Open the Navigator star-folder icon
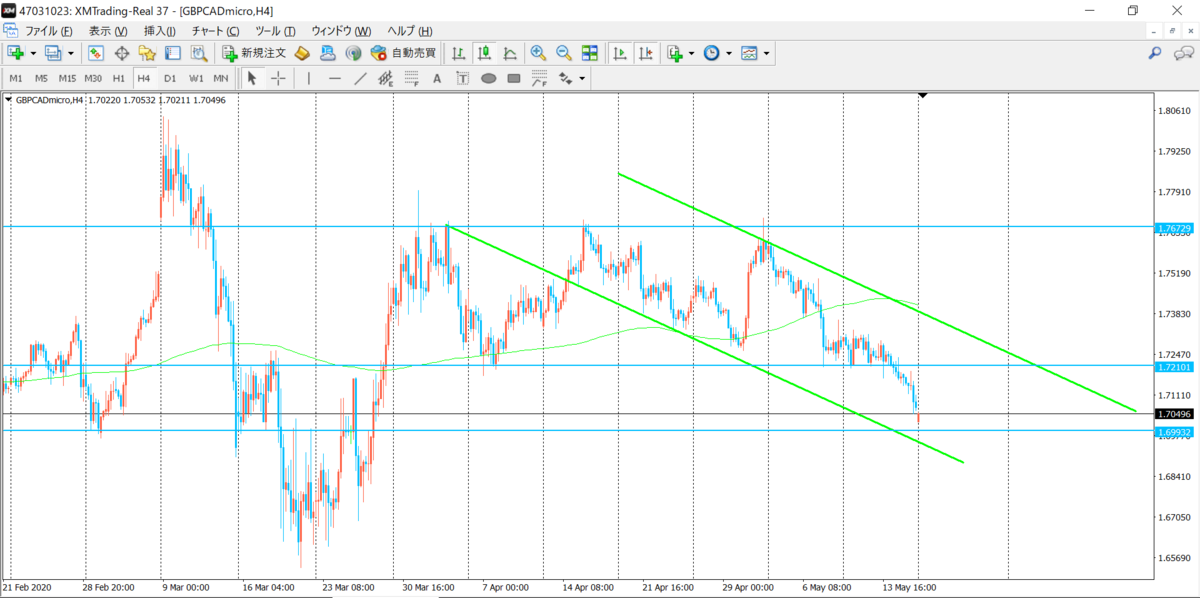 coord(147,53)
